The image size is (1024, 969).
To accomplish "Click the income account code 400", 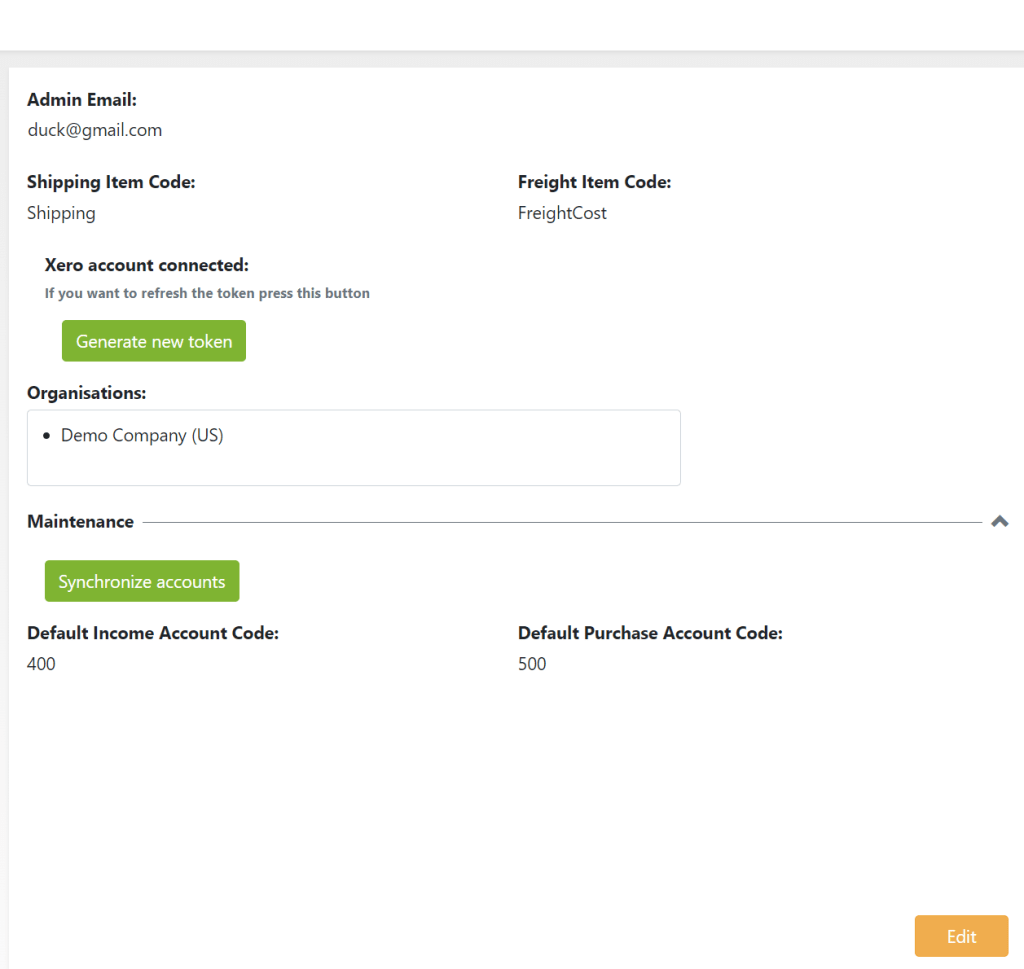I will click(x=42, y=664).
